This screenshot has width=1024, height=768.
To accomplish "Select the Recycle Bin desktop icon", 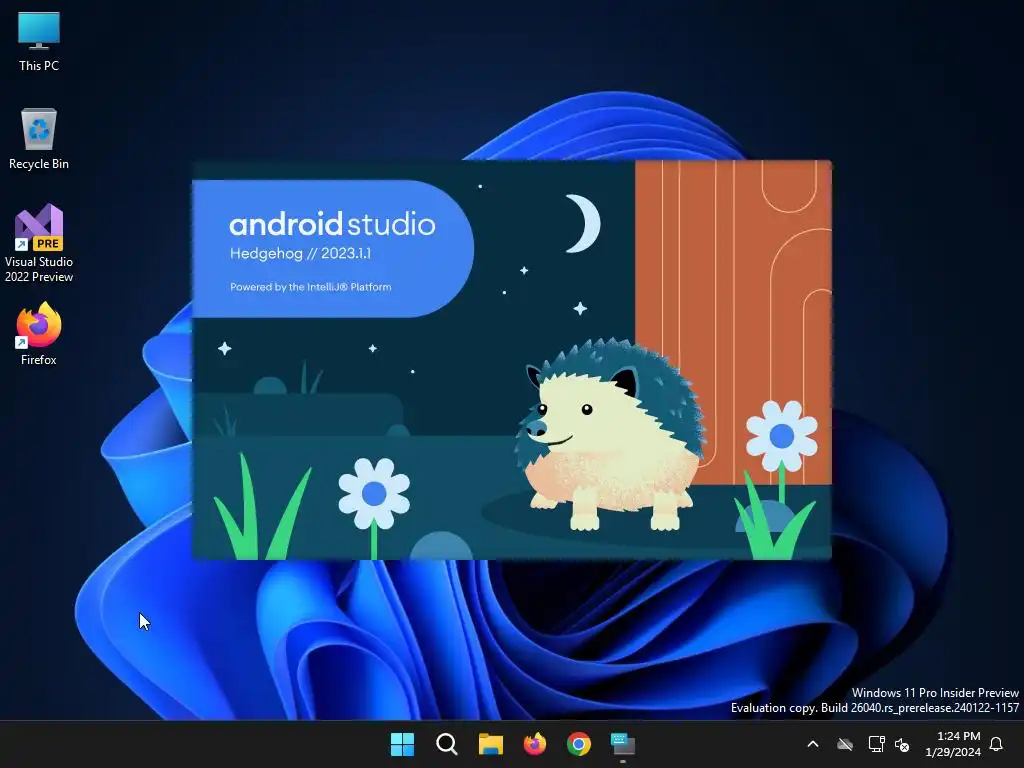I will [39, 139].
